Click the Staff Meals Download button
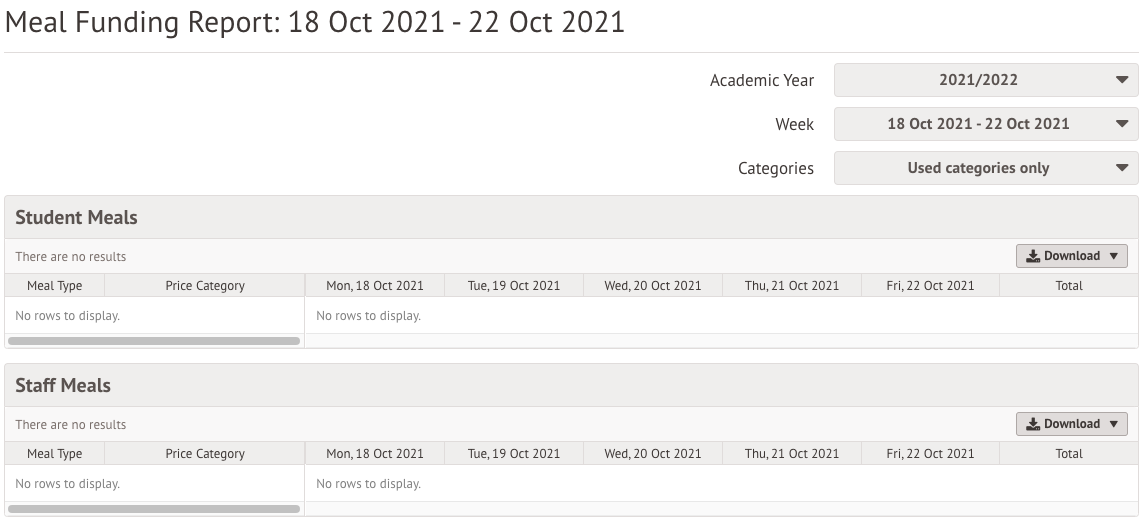Screen dimensions: 1143x524 click(x=1072, y=424)
